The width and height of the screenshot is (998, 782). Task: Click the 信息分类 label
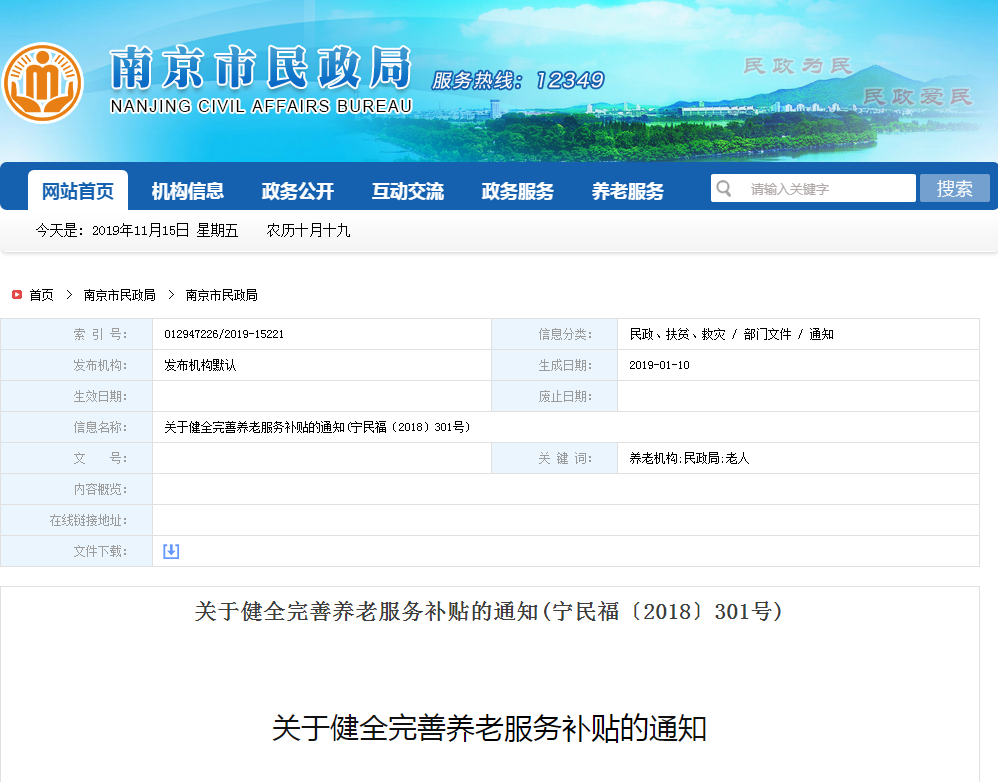[565, 334]
